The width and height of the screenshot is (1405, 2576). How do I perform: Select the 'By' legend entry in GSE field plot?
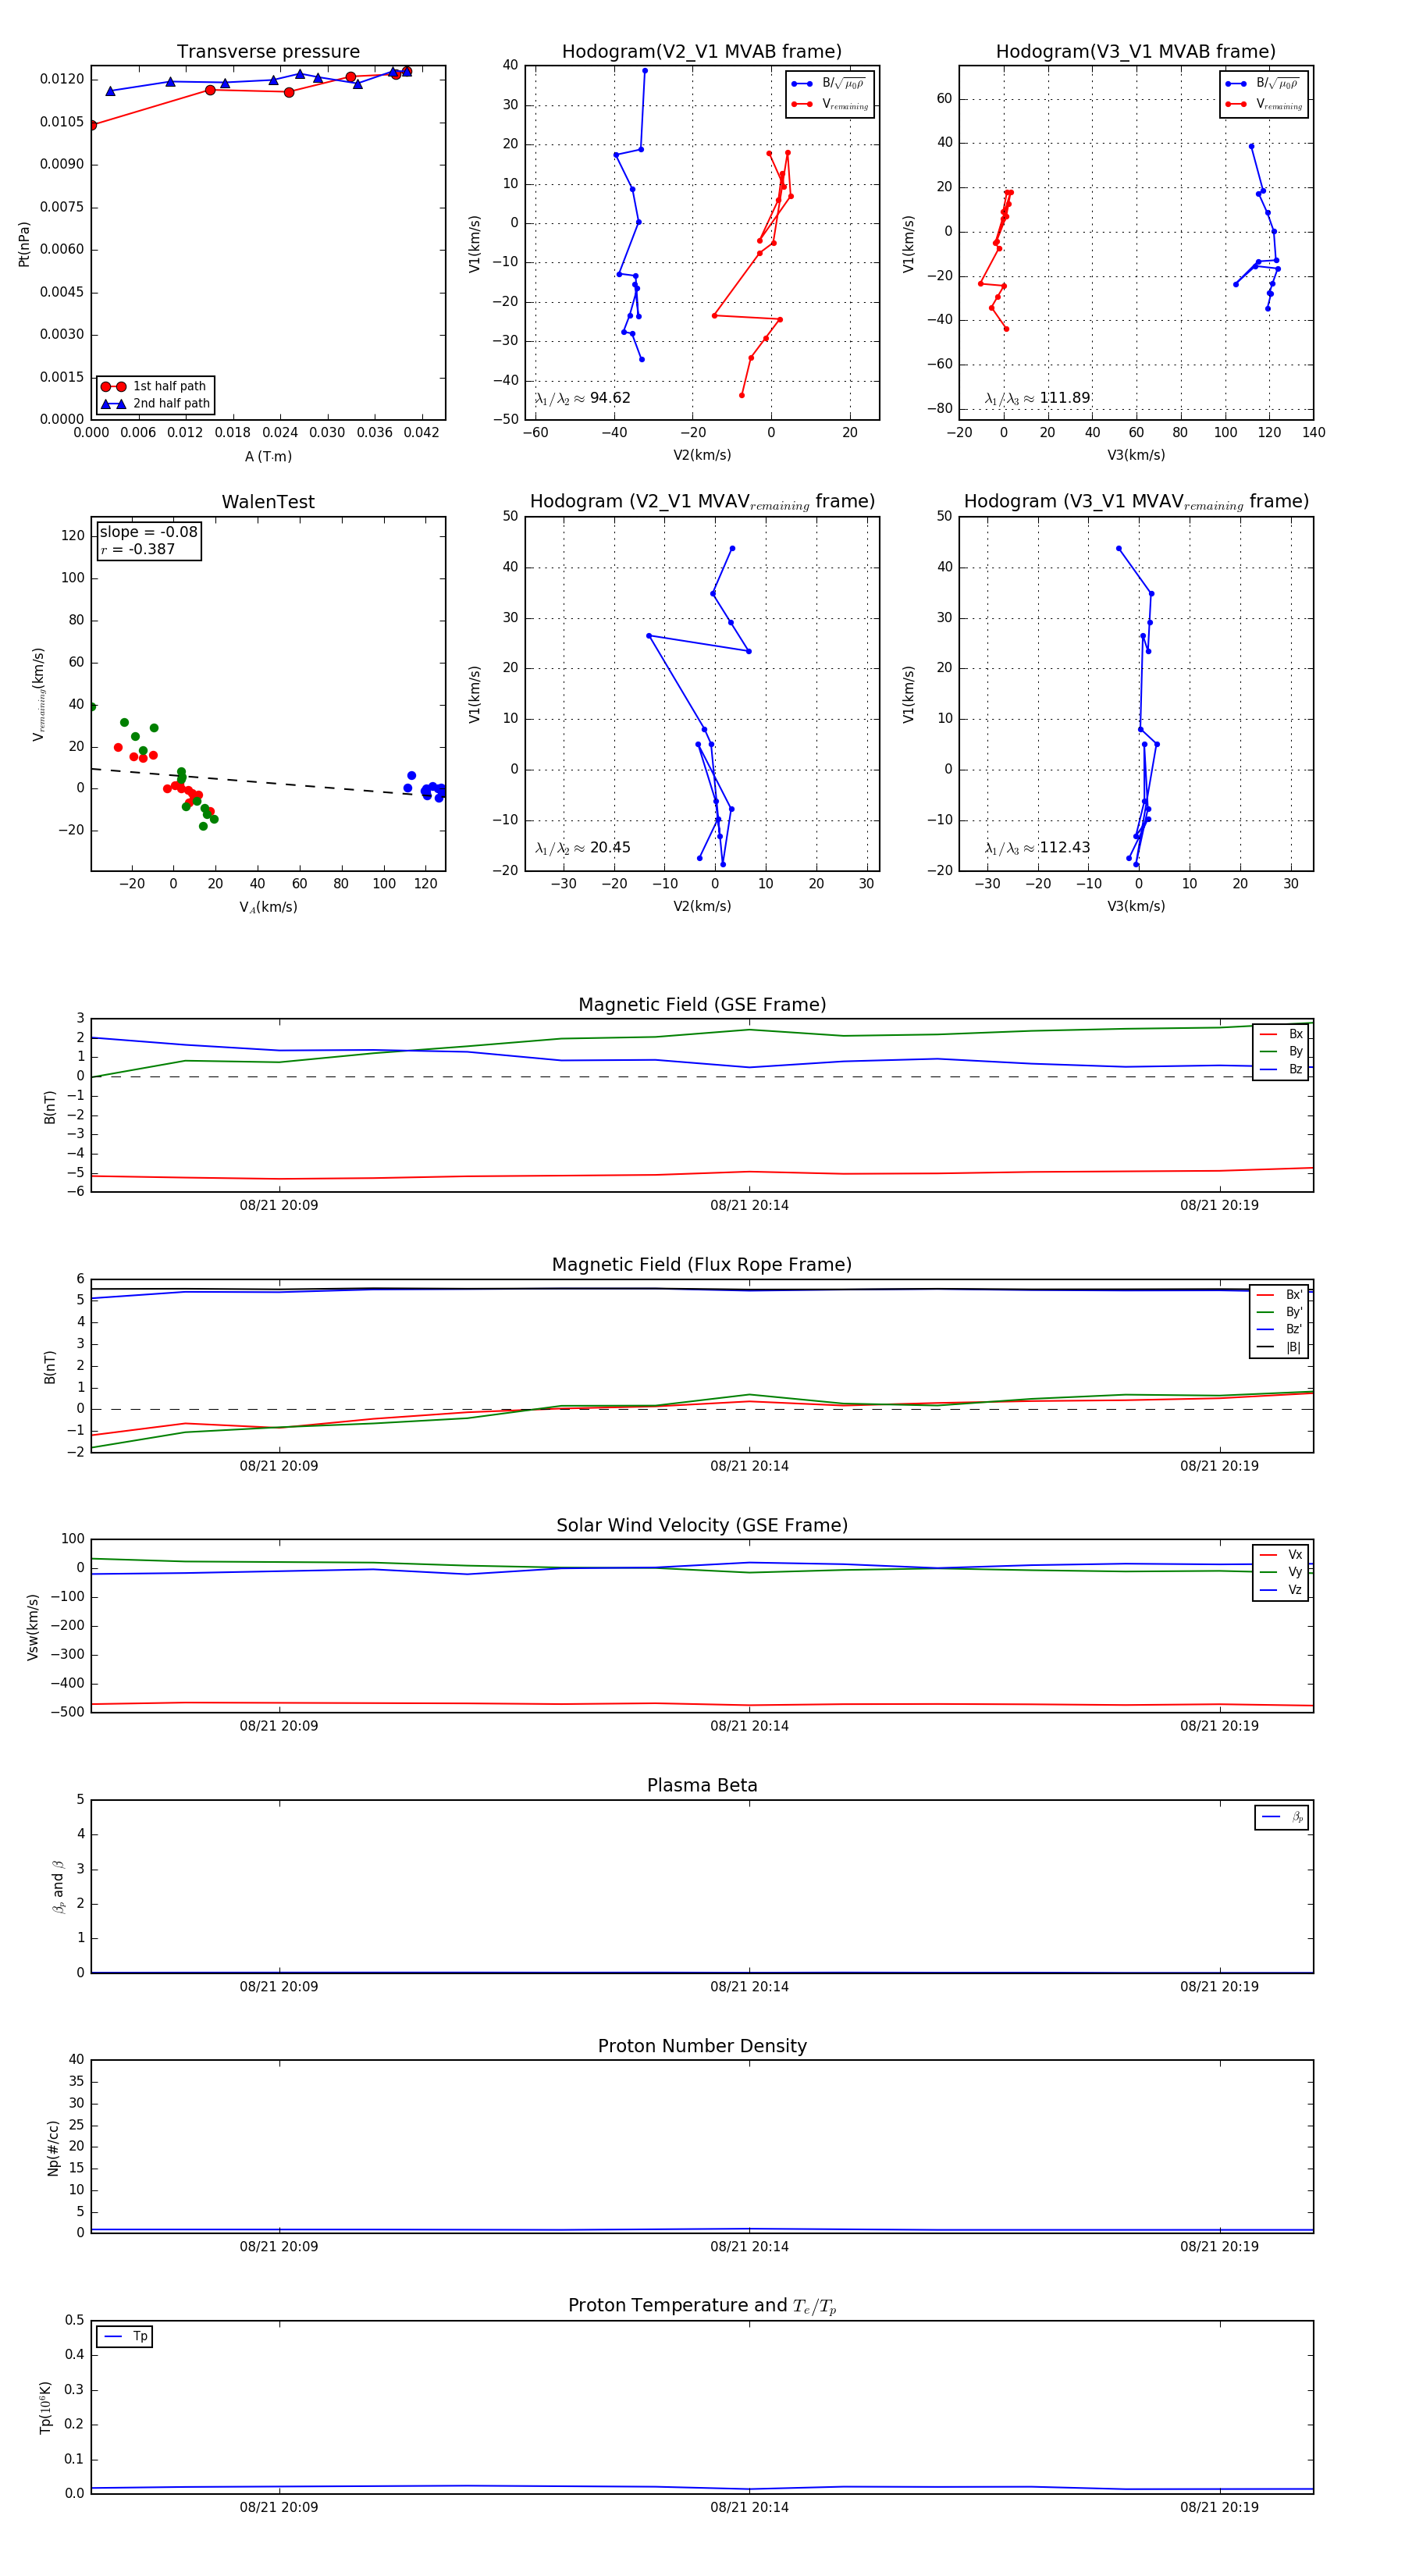tap(1281, 1052)
